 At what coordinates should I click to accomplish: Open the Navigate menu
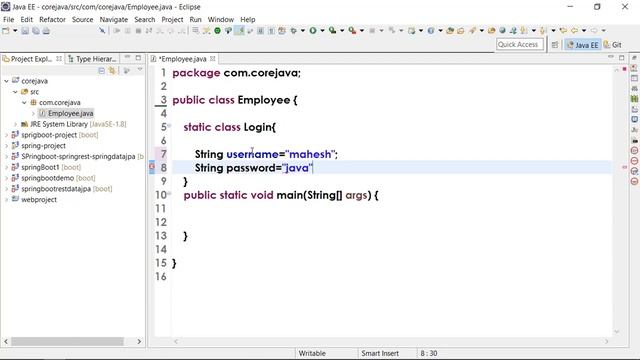click(x=114, y=20)
